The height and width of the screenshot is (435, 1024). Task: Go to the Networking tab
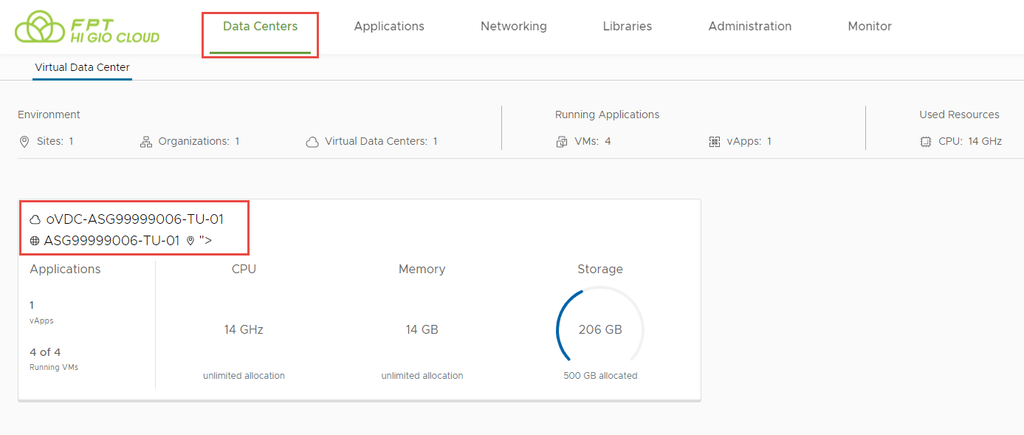[513, 26]
